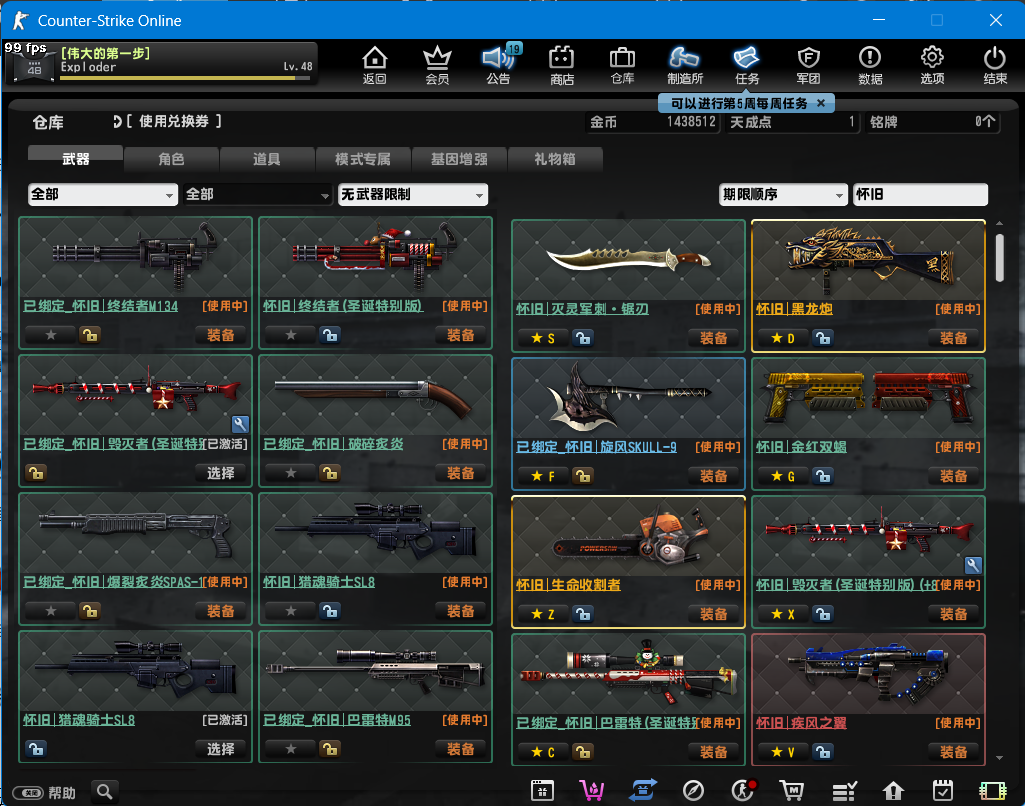Open the 制造所 crafting icon
1025x806 pixels.
point(684,65)
